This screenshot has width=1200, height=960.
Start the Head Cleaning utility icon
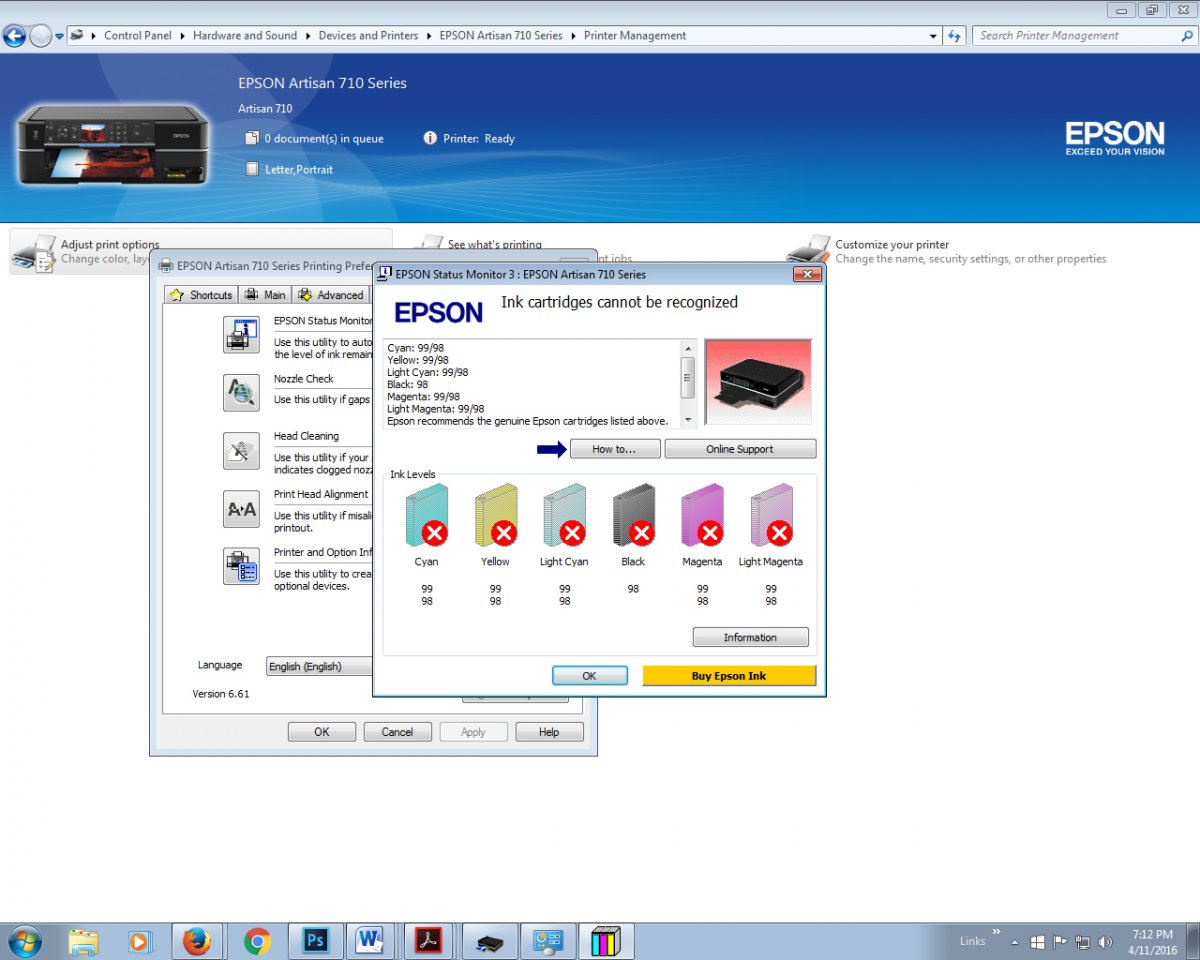[241, 450]
